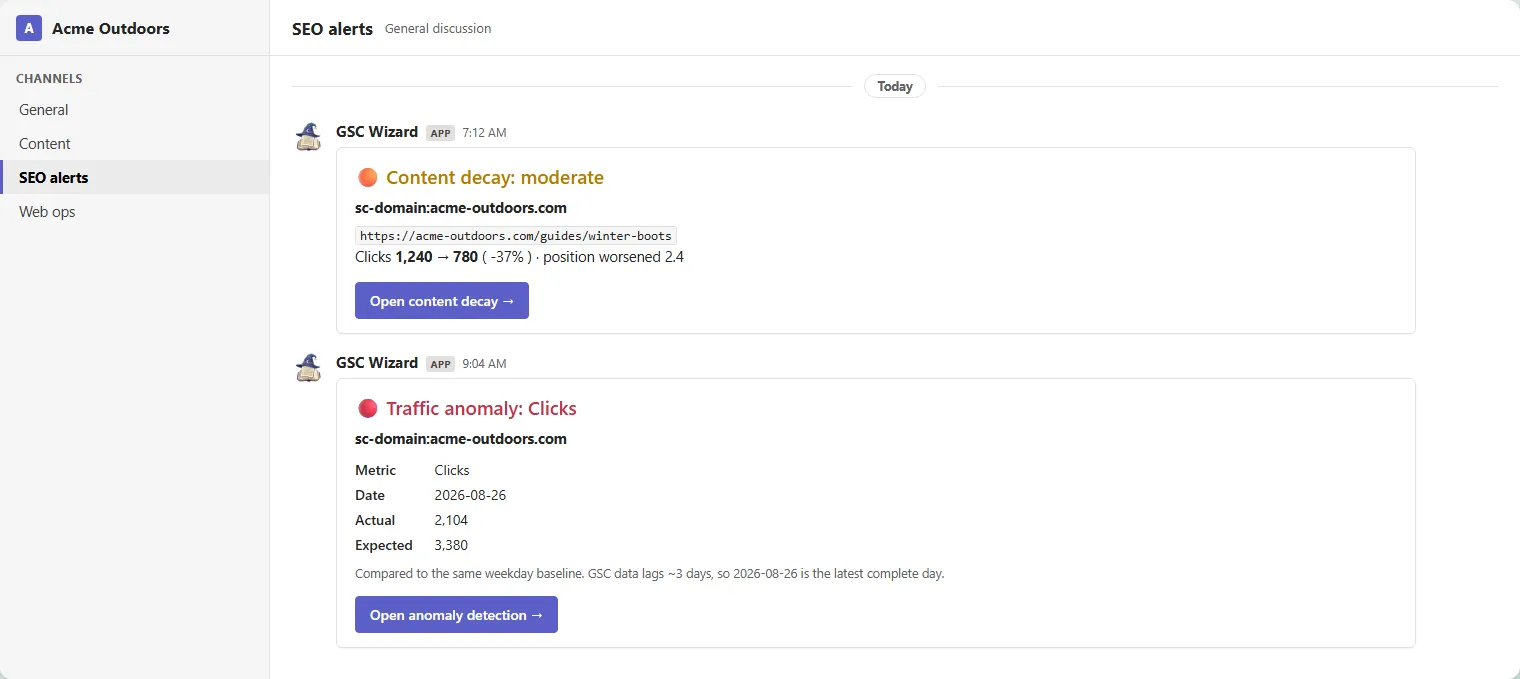Click the Today date divider pill
This screenshot has width=1520, height=679.
[x=895, y=86]
